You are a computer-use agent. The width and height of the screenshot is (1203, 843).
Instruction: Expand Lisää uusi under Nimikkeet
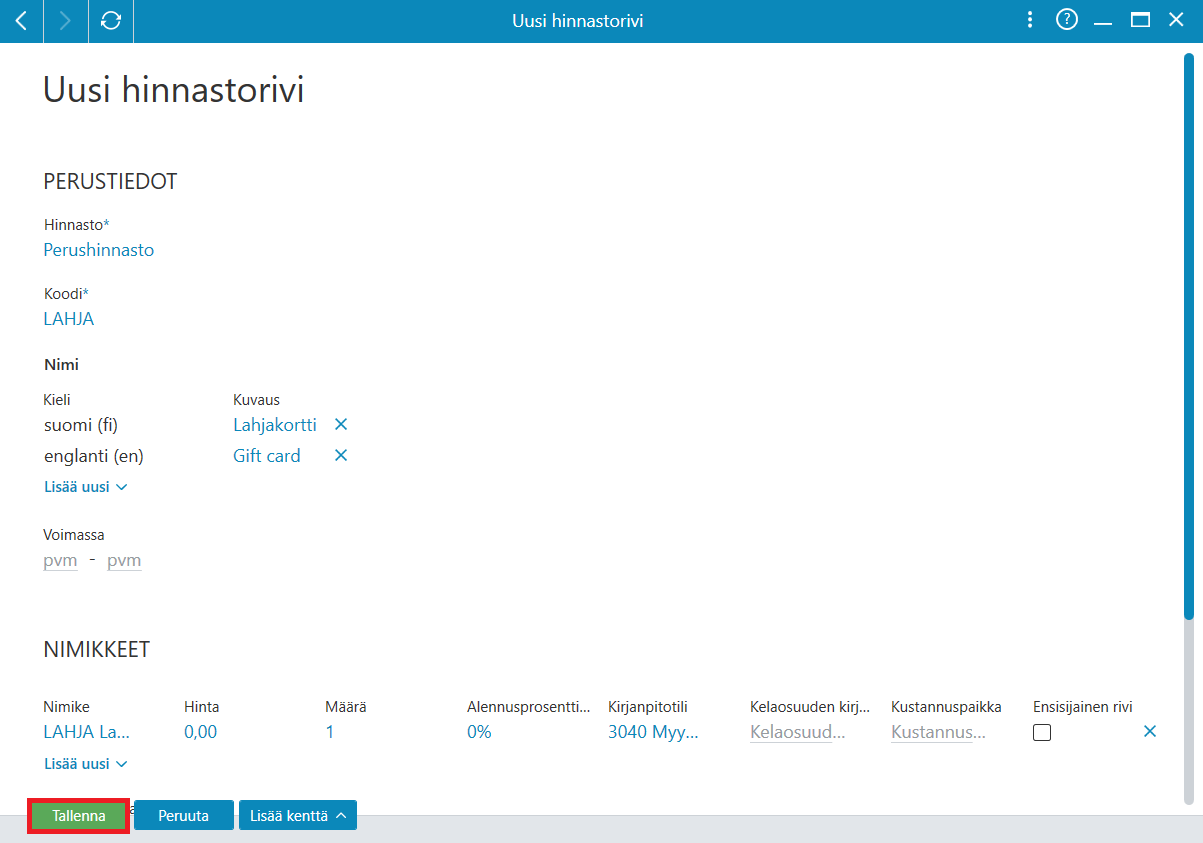pos(86,764)
